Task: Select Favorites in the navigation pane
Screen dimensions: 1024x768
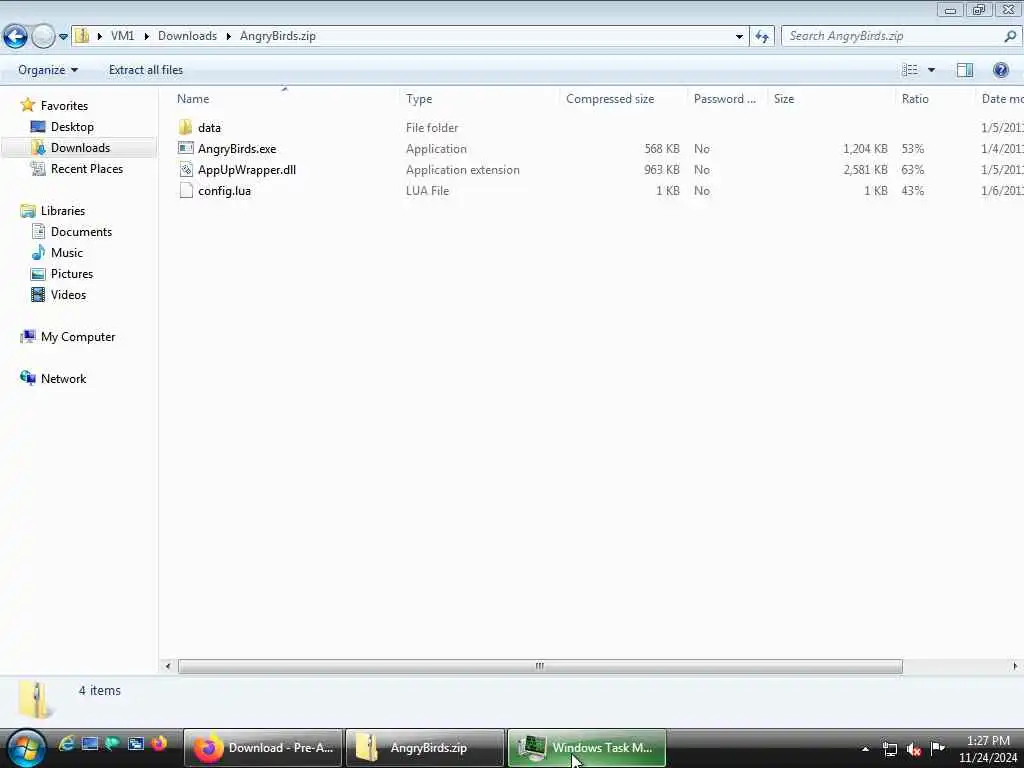Action: [x=64, y=106]
